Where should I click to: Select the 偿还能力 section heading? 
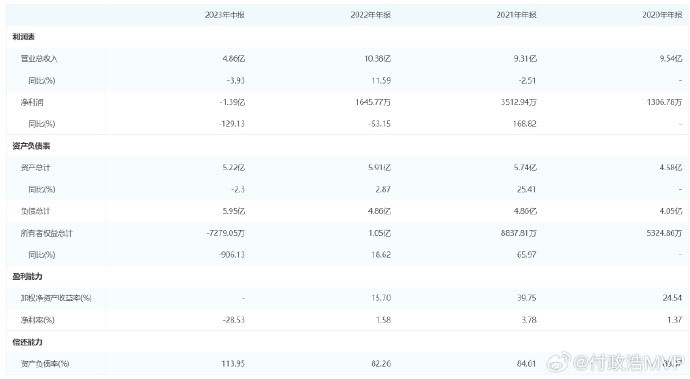[27, 342]
